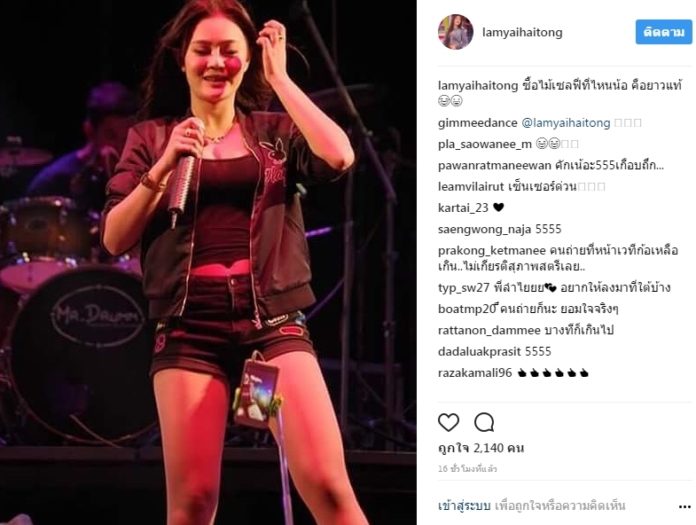Open kartai_23 commenter profile

(x=463, y=208)
